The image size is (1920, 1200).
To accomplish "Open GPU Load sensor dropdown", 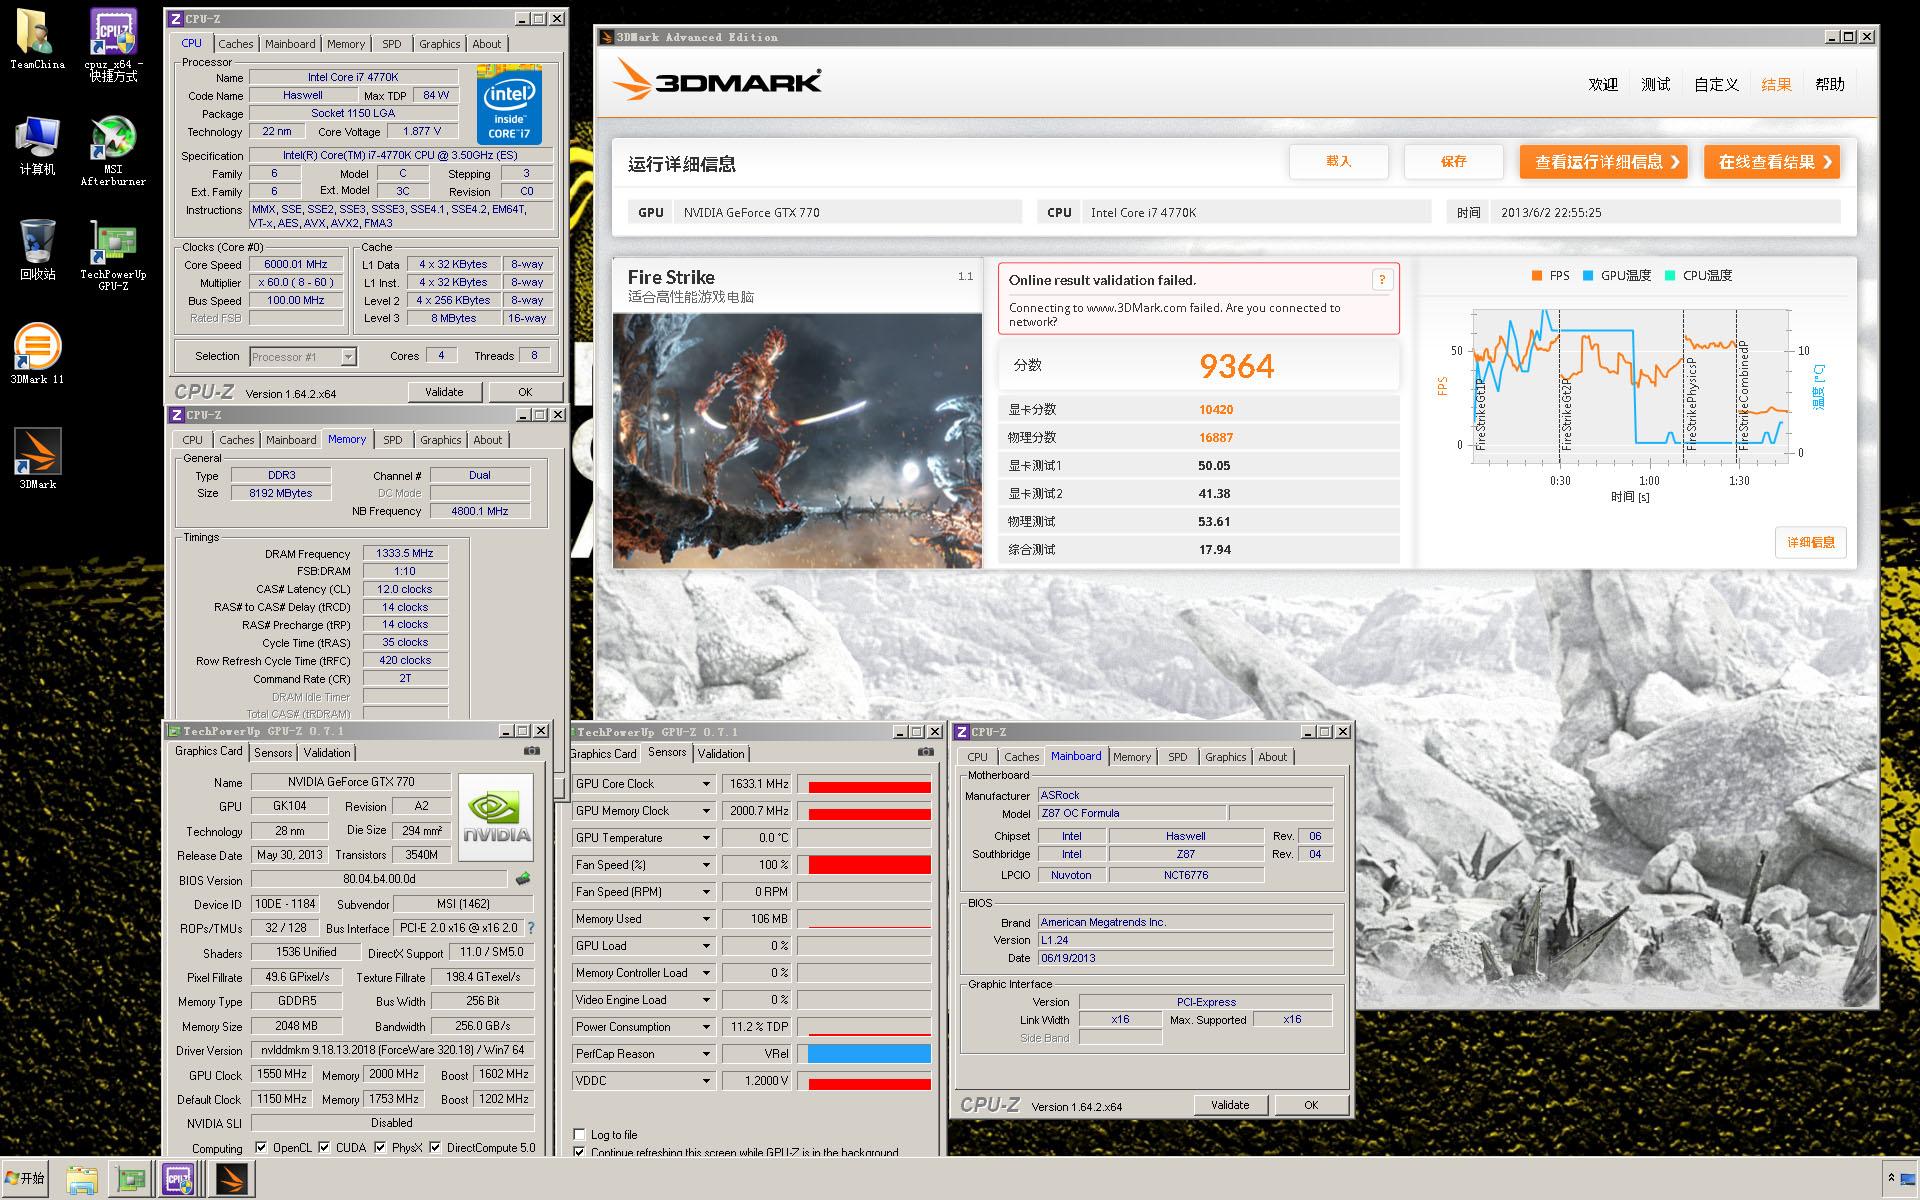I will pos(706,946).
